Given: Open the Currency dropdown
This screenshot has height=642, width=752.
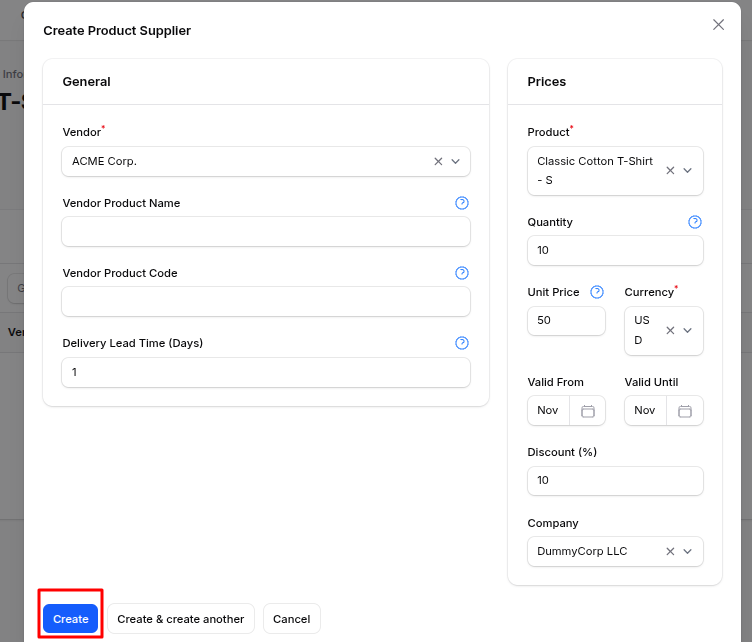Looking at the screenshot, I should (688, 331).
